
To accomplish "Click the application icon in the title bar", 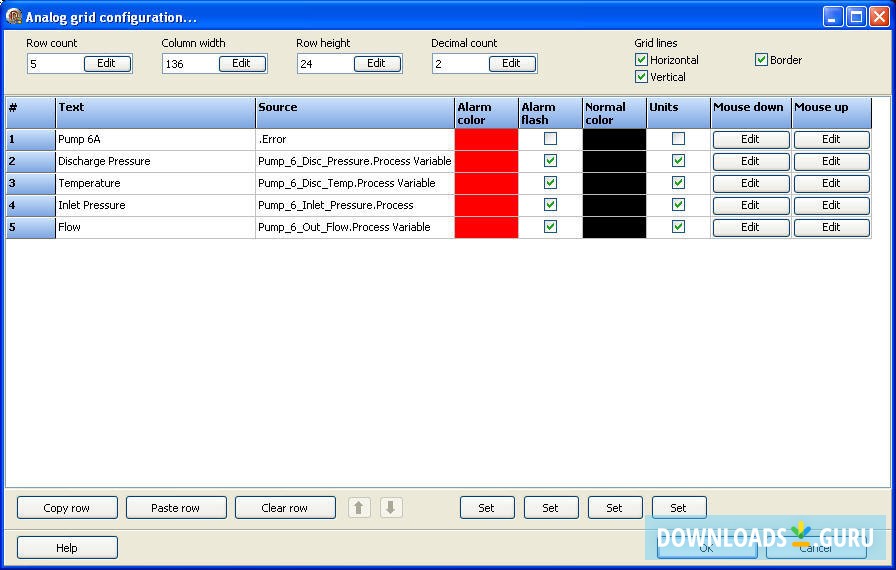I will [14, 16].
